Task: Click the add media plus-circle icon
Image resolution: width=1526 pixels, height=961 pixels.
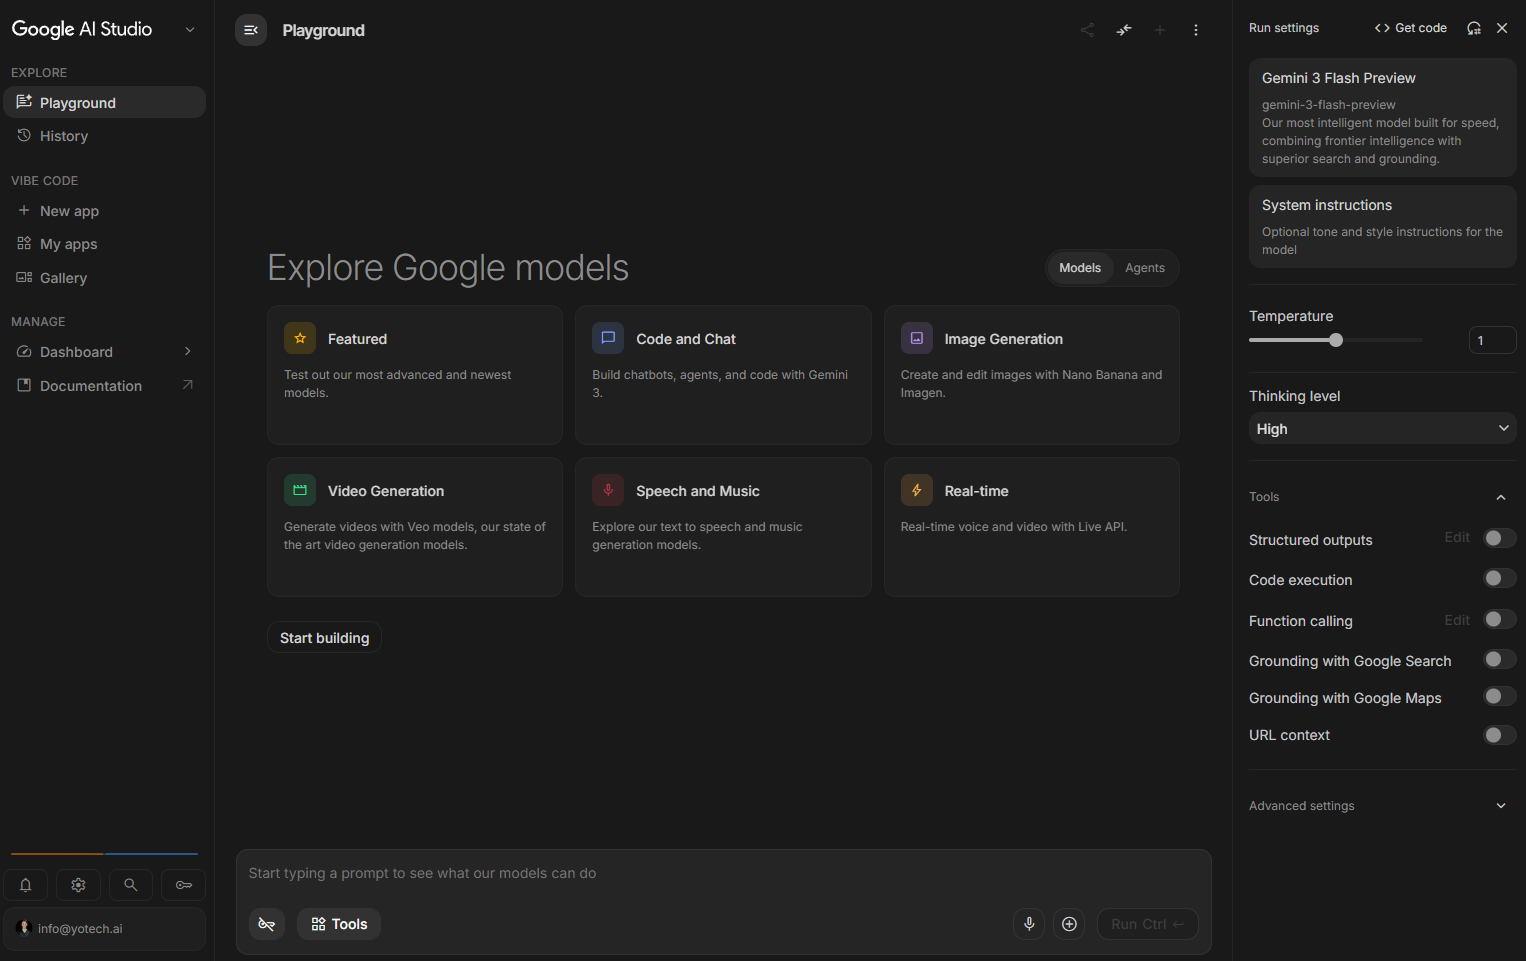Action: pyautogui.click(x=1069, y=924)
